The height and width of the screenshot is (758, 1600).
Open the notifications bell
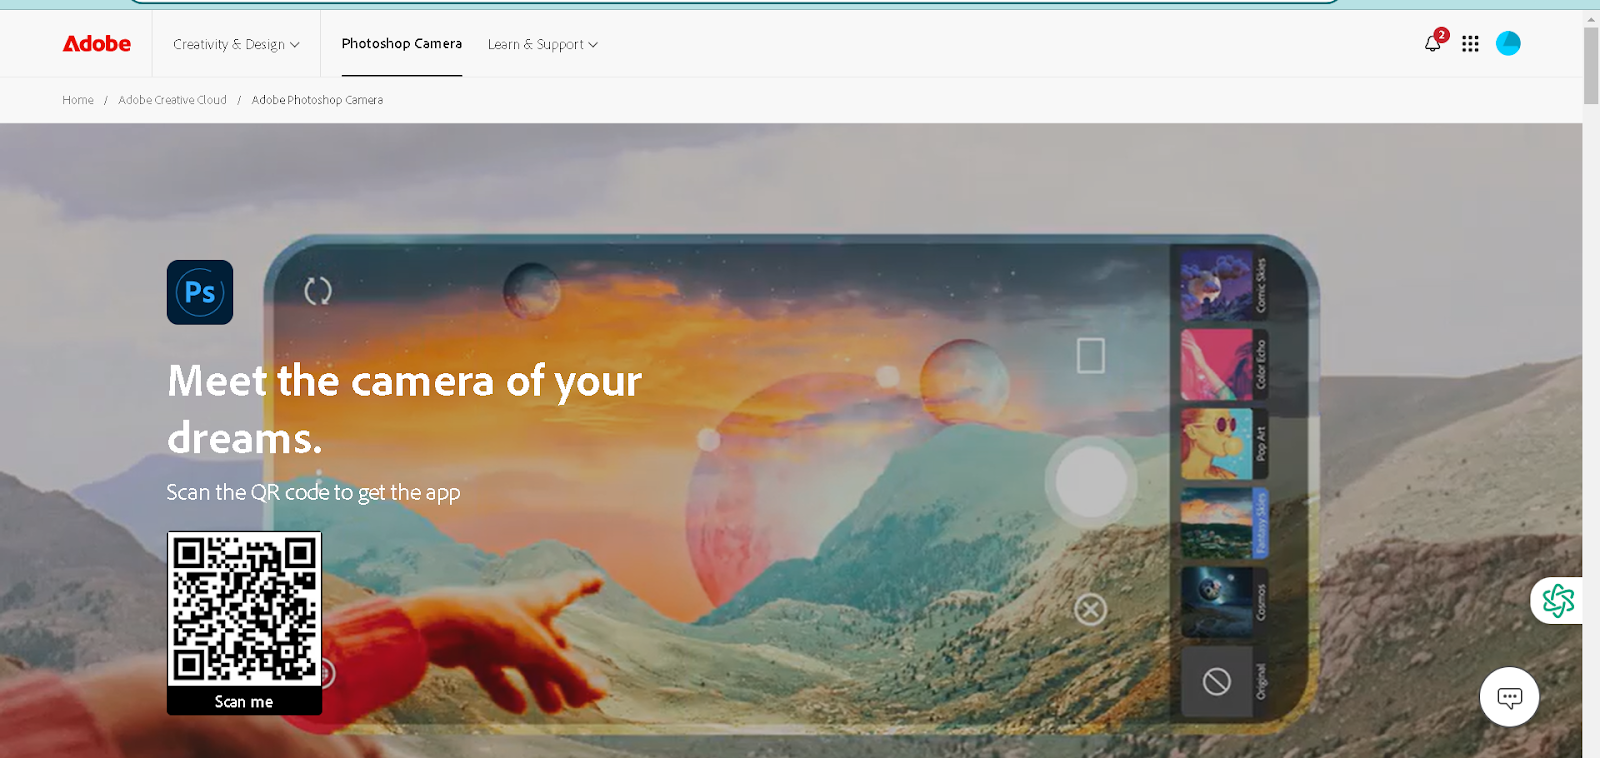(1433, 43)
